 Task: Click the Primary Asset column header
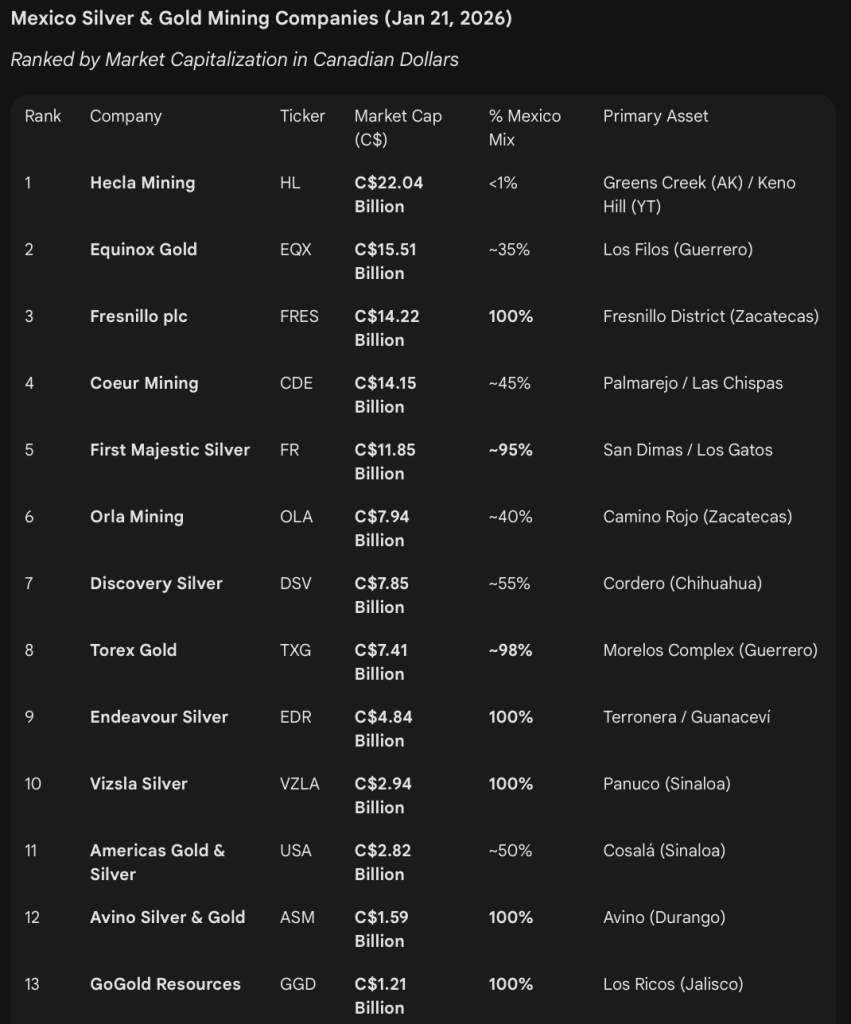(x=655, y=116)
